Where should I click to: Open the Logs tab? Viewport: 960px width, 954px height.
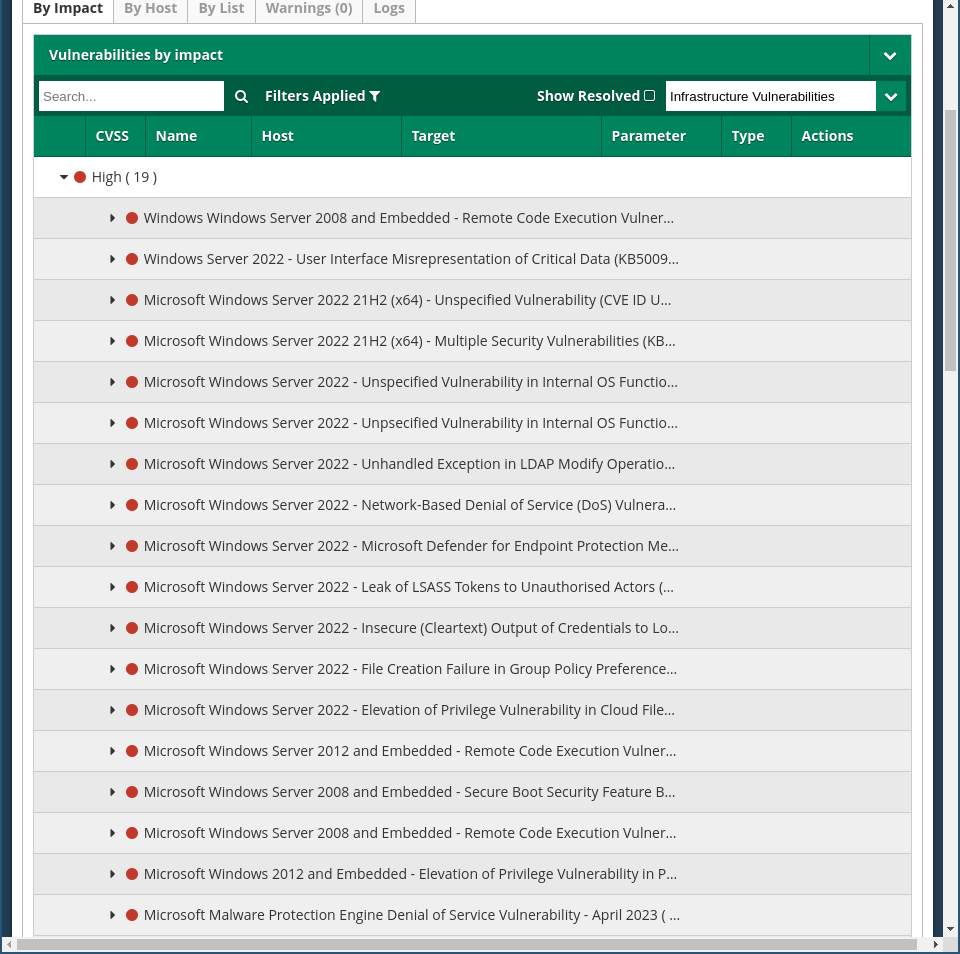click(389, 9)
